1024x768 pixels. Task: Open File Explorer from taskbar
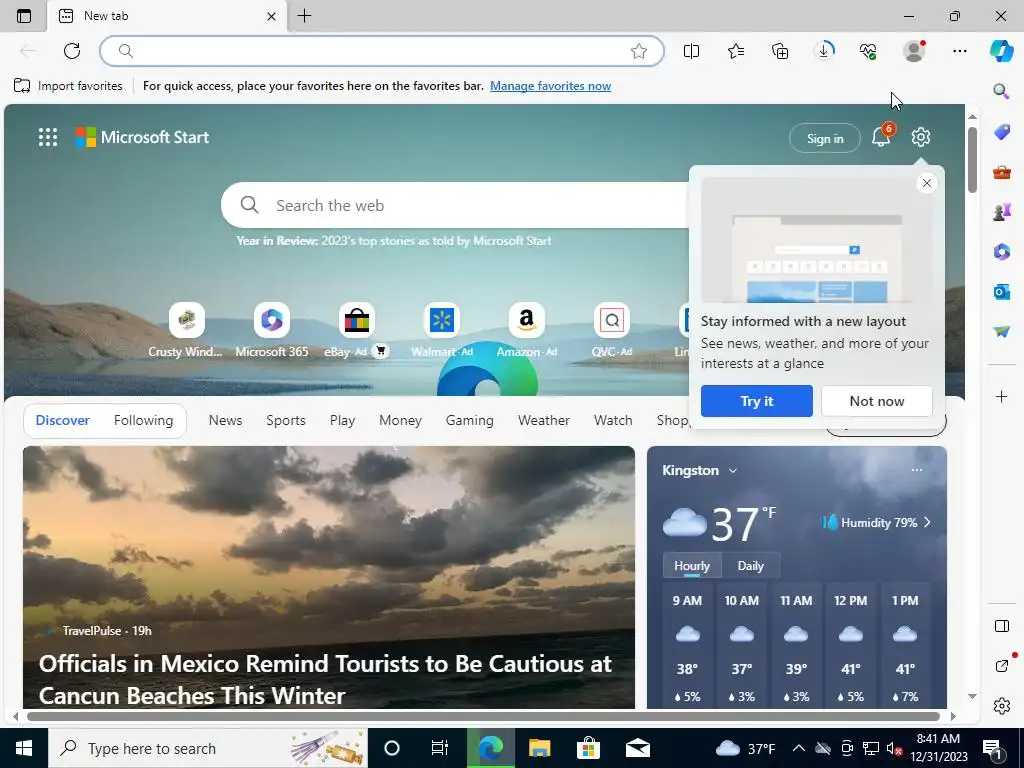click(x=539, y=748)
